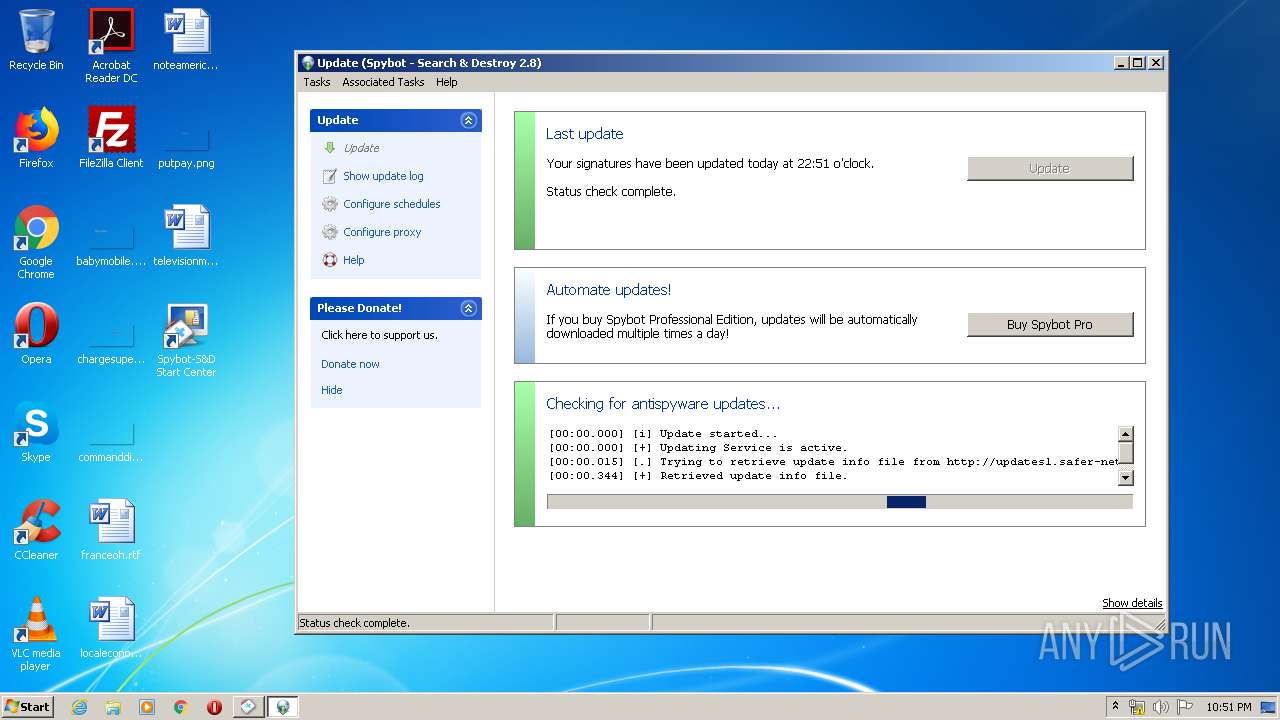1280x720 pixels.
Task: Click 'Click here to support us.' text
Action: tap(379, 335)
